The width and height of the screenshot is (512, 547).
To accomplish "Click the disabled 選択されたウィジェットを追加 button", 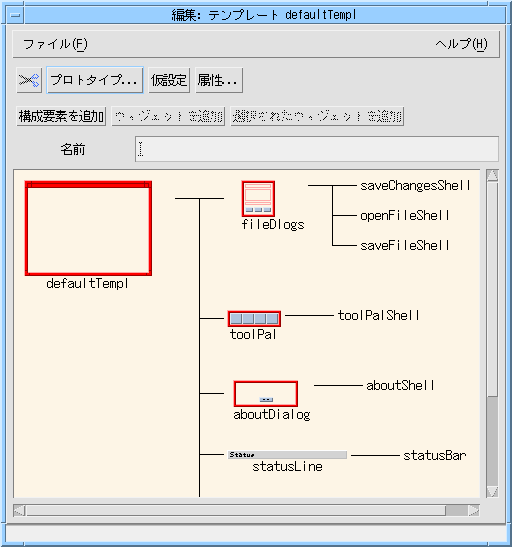I will [x=317, y=116].
